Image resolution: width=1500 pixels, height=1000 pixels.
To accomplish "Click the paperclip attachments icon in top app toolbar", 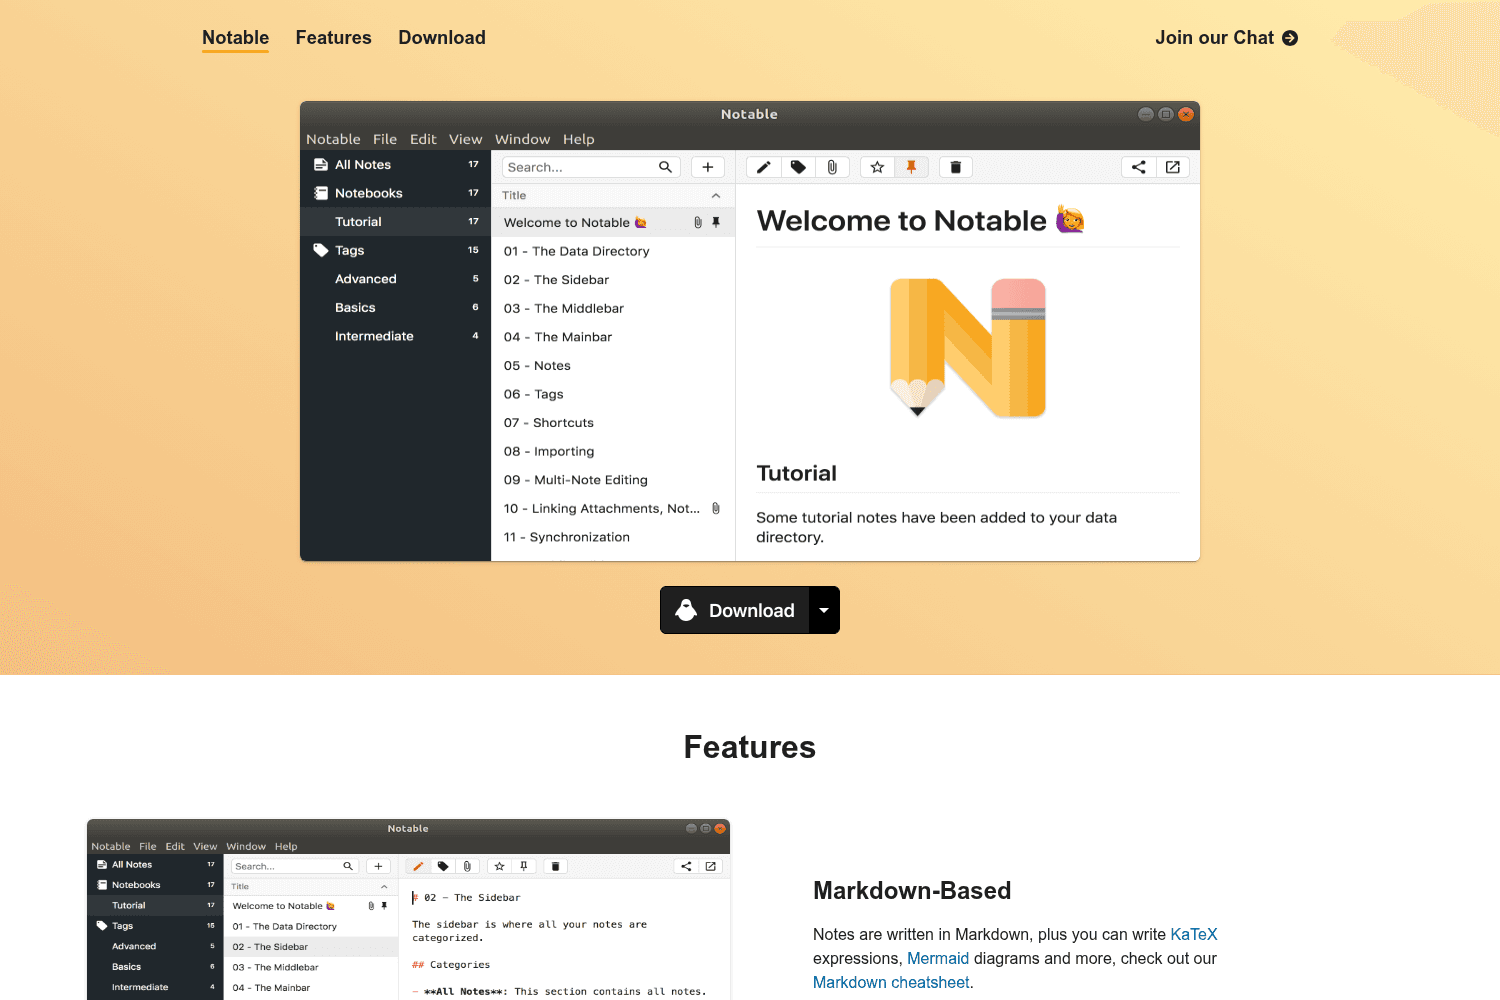I will pos(832,167).
